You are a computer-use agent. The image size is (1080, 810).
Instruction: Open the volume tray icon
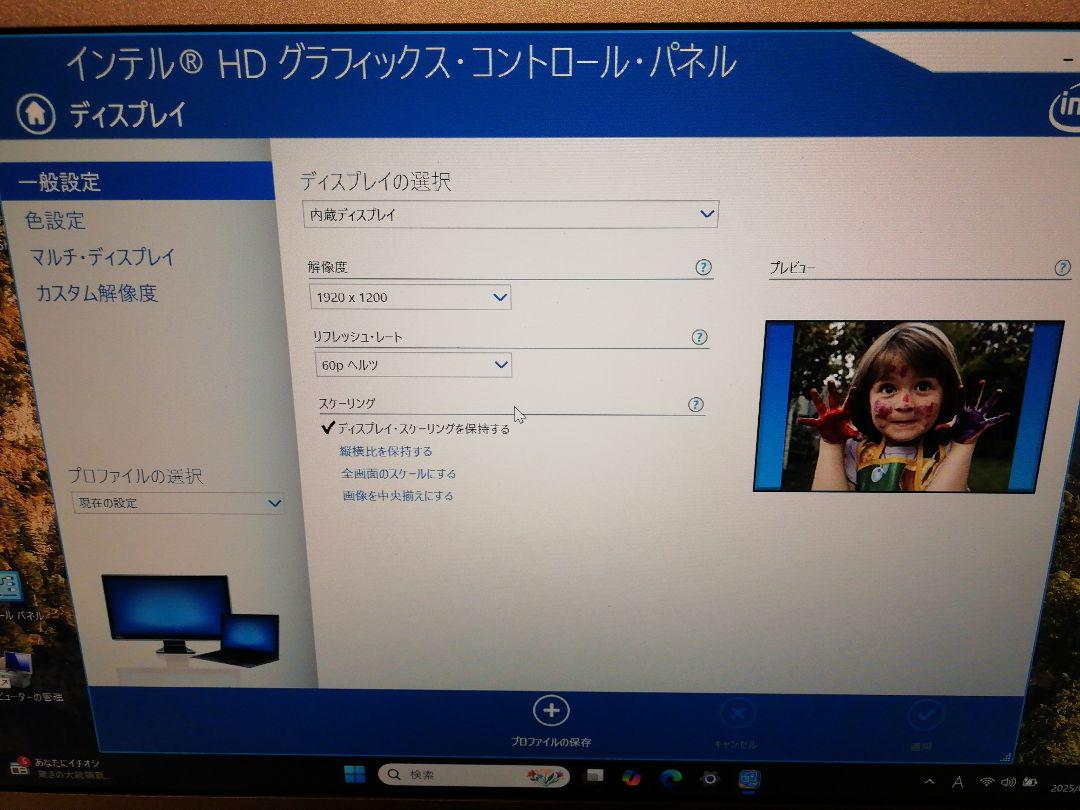coord(1008,782)
